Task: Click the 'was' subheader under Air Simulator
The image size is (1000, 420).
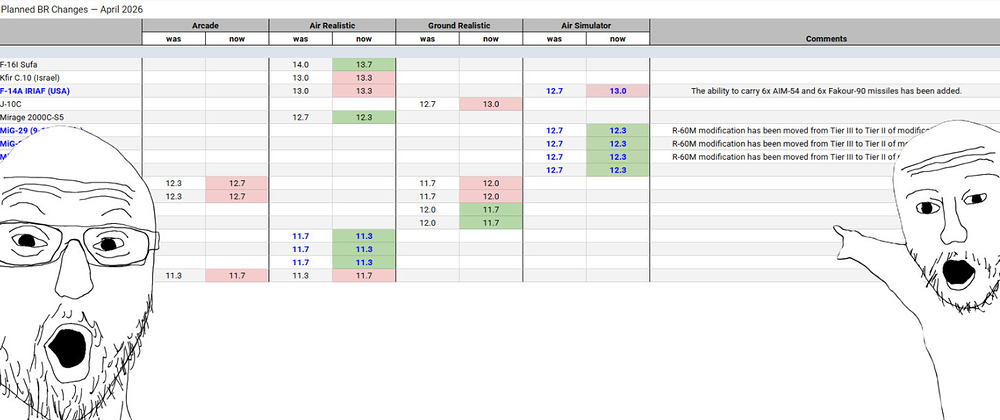Action: pyautogui.click(x=555, y=39)
